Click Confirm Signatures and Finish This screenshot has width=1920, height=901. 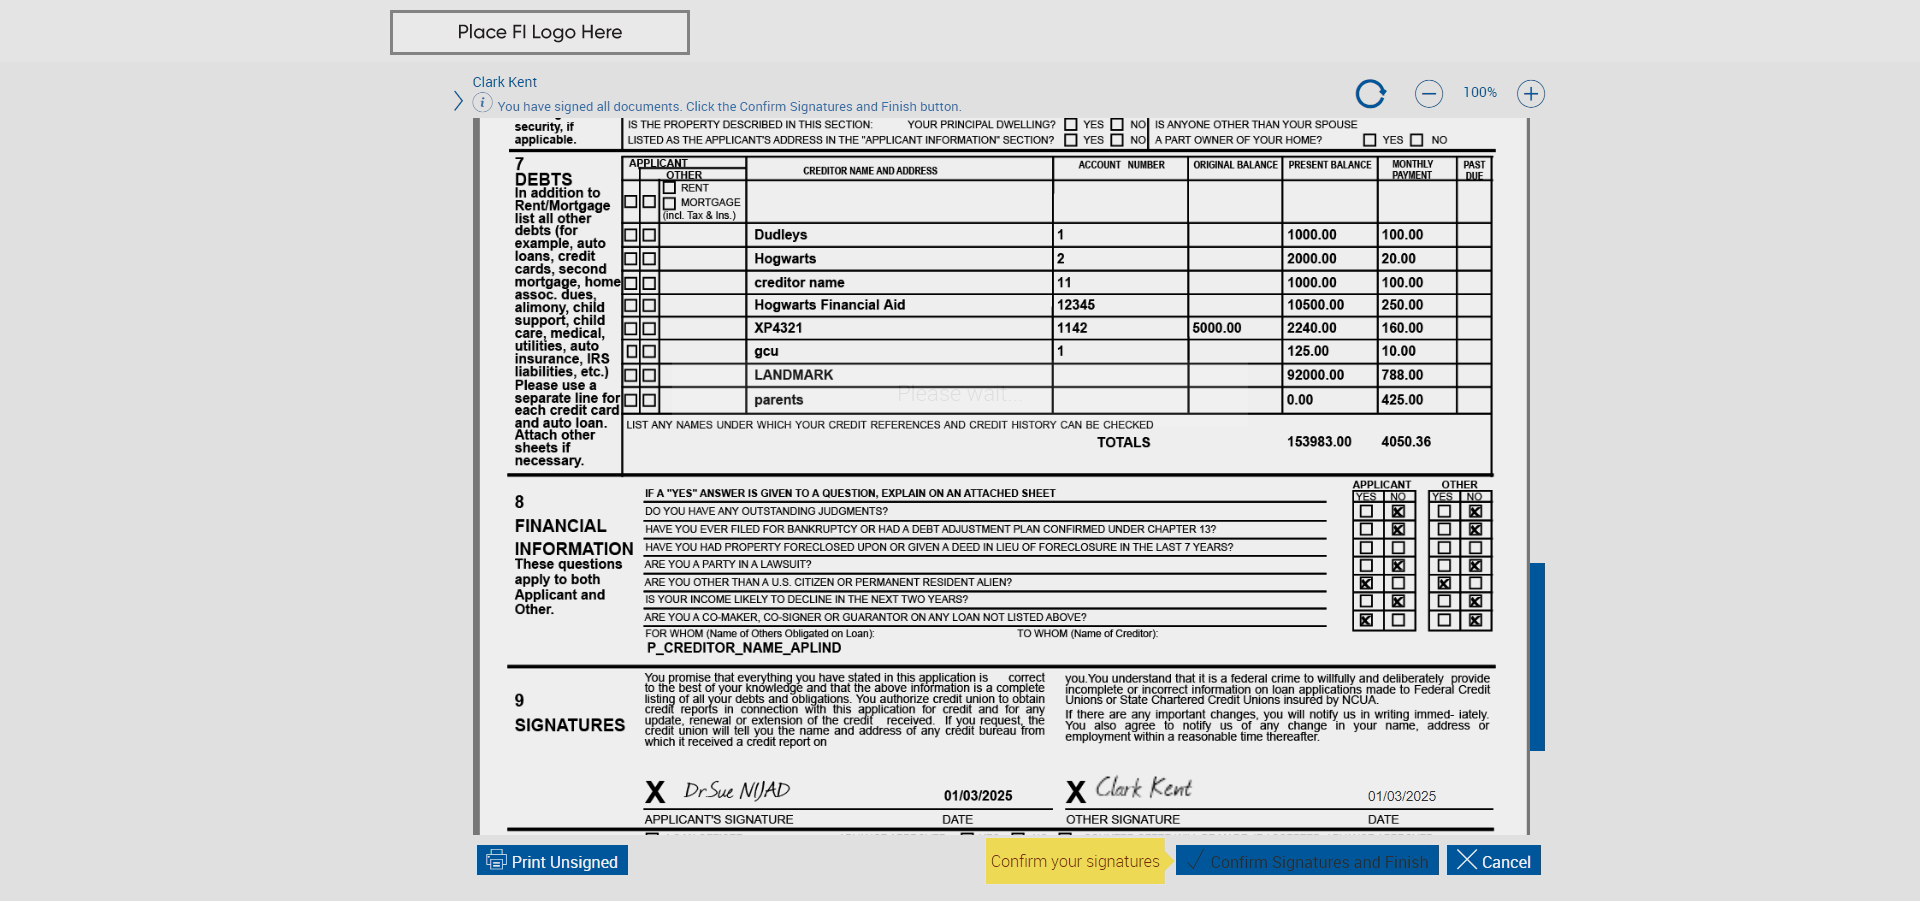click(1307, 861)
